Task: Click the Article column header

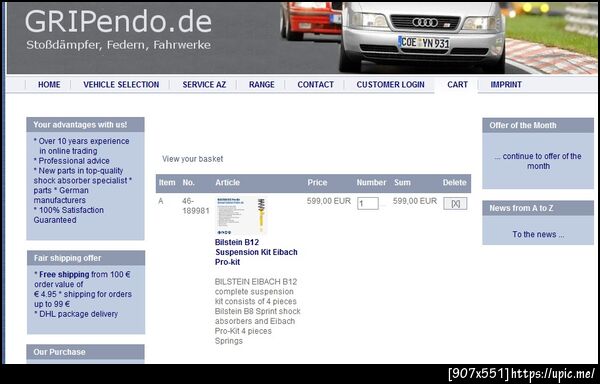Action: click(227, 182)
